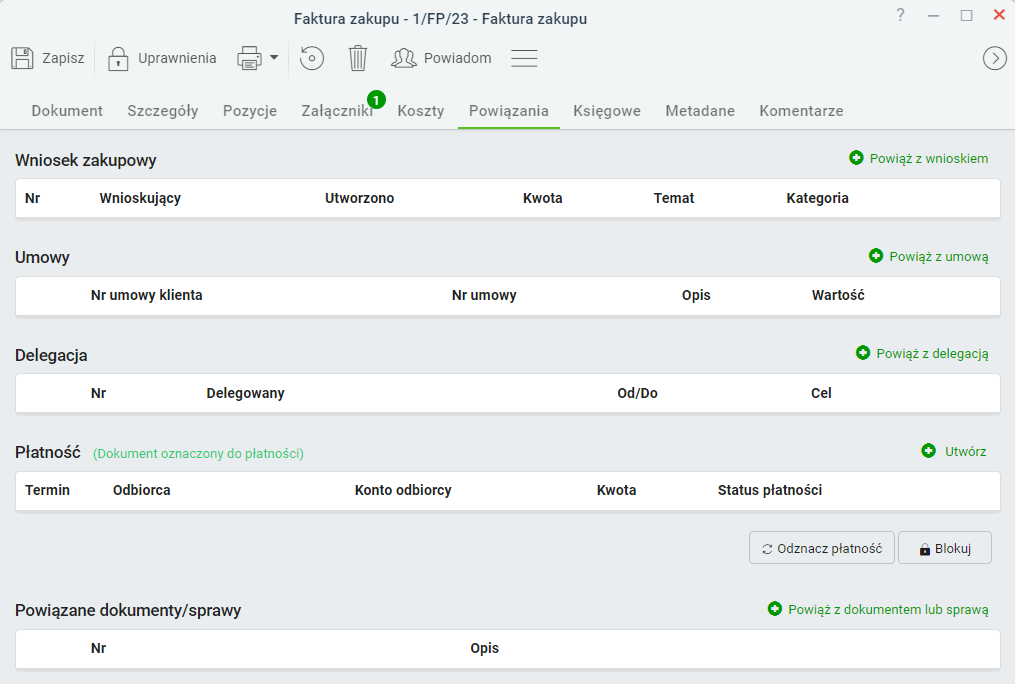Click green plus beside Powiąż z umową
Screen dimensions: 1015x684
[876, 256]
